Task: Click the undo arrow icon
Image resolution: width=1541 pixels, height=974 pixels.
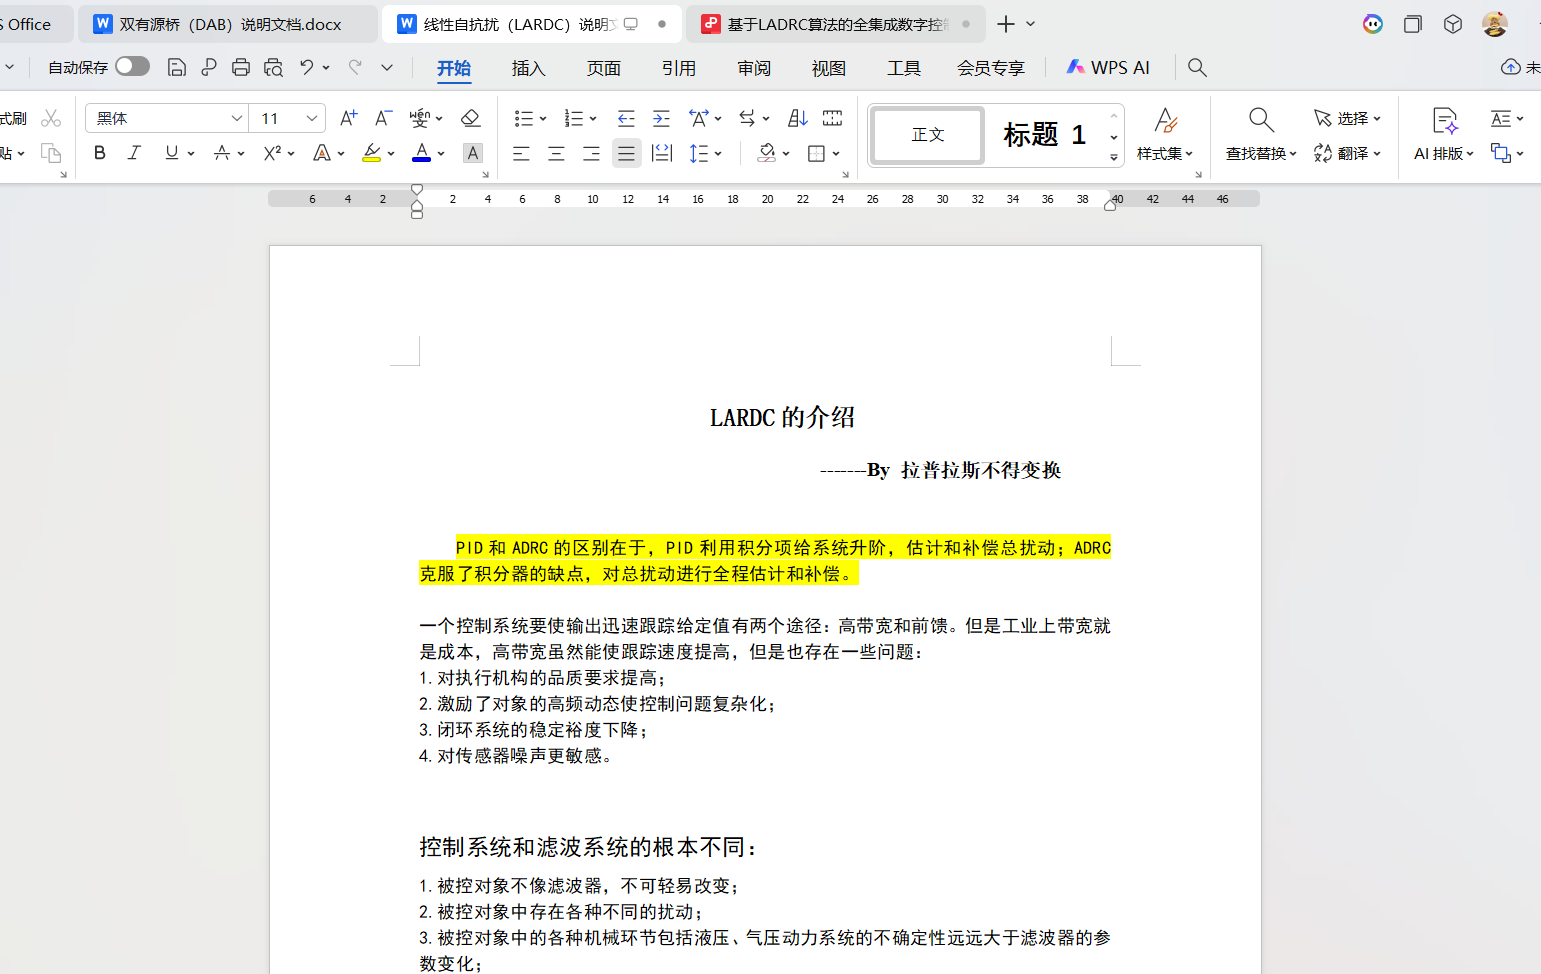Action: 307,67
